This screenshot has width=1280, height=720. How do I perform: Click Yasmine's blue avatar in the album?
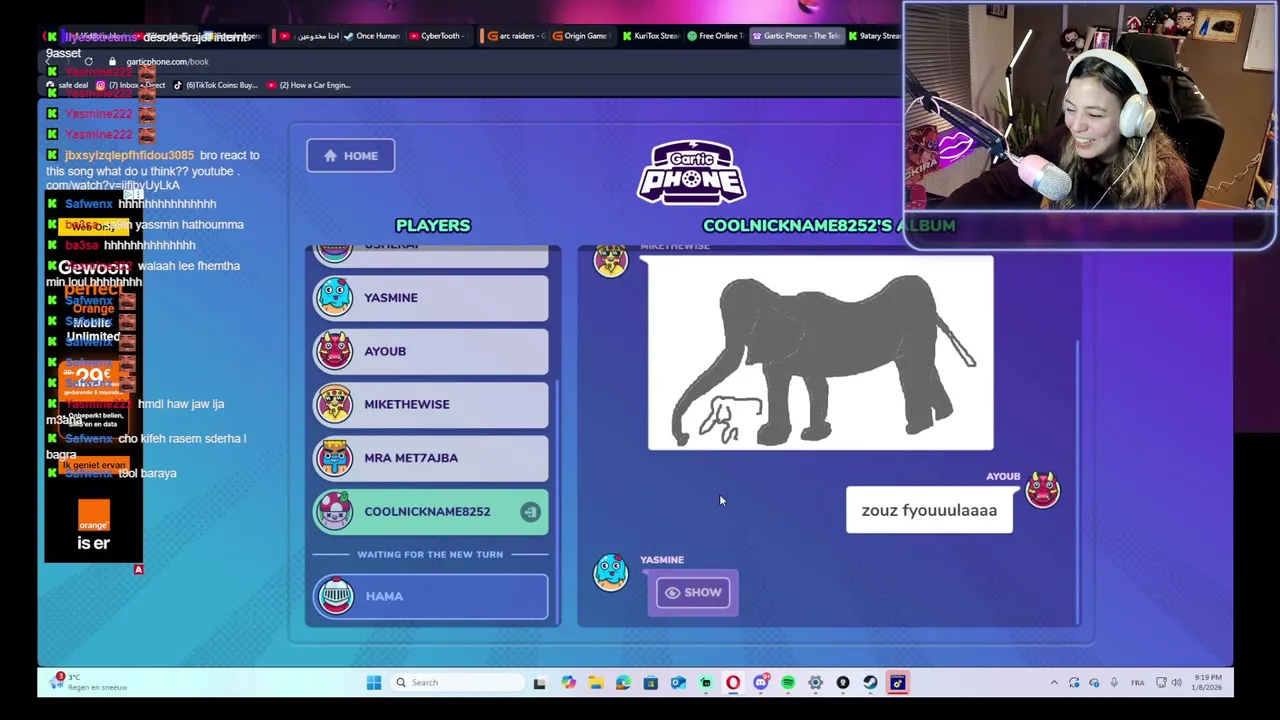click(x=611, y=572)
